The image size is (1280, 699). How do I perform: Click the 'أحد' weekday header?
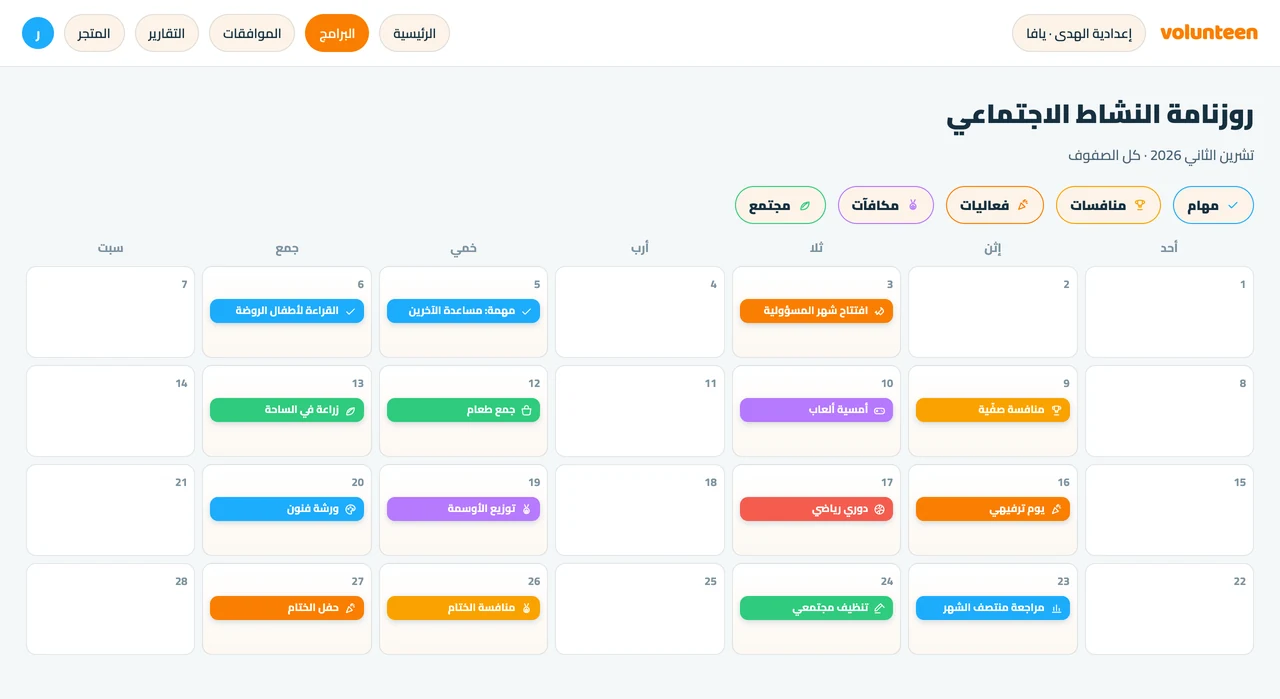pos(1169,247)
